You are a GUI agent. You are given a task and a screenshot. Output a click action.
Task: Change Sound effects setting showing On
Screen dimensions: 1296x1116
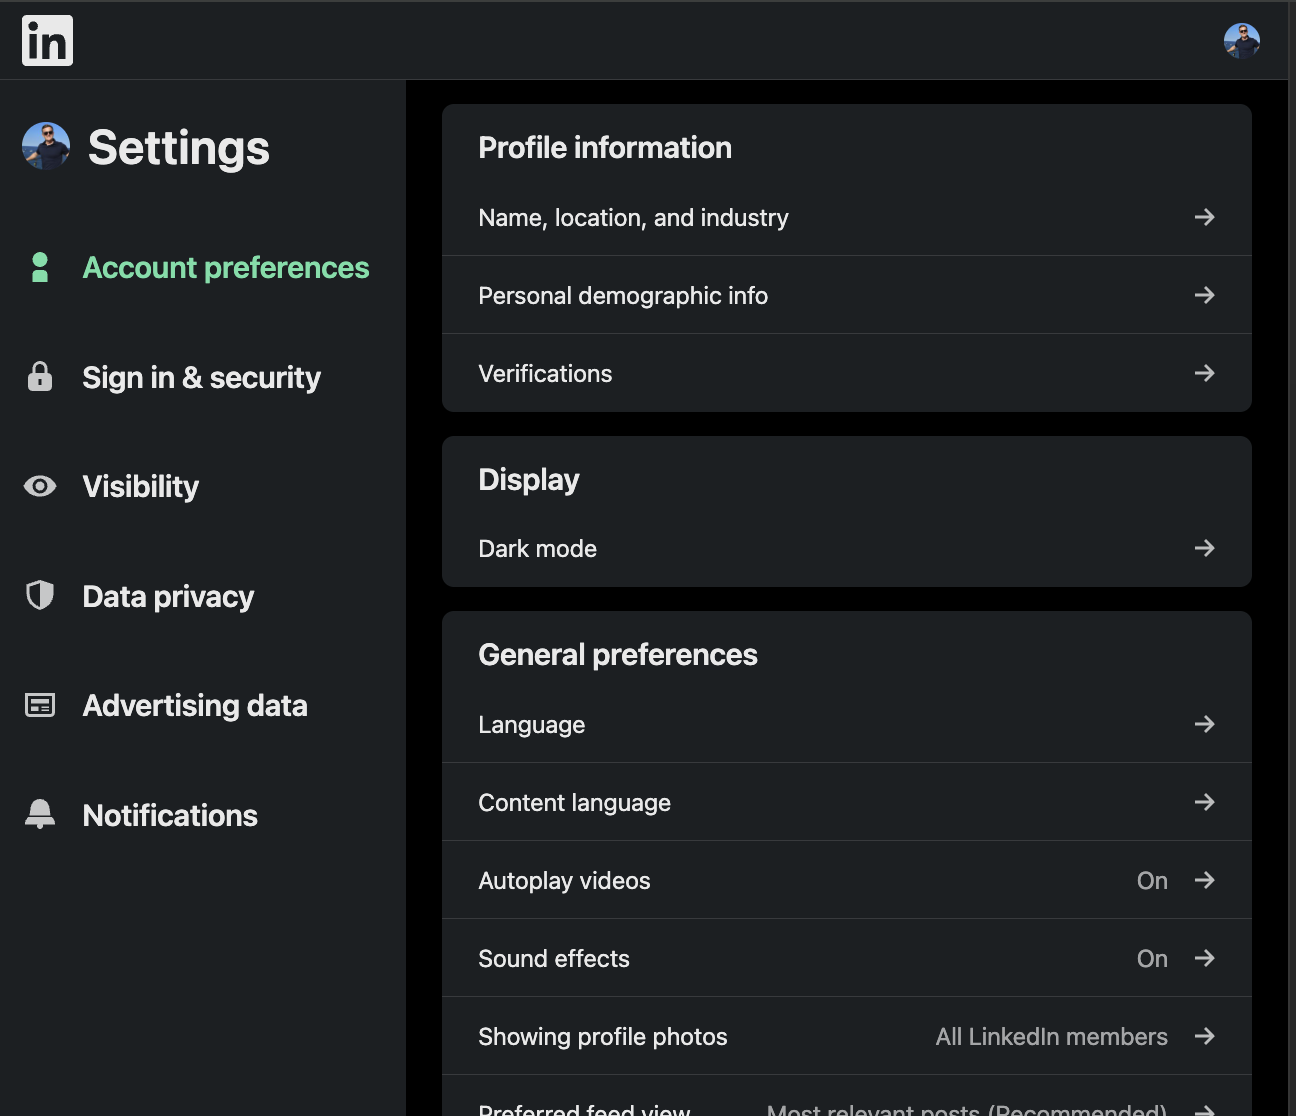(x=1152, y=959)
